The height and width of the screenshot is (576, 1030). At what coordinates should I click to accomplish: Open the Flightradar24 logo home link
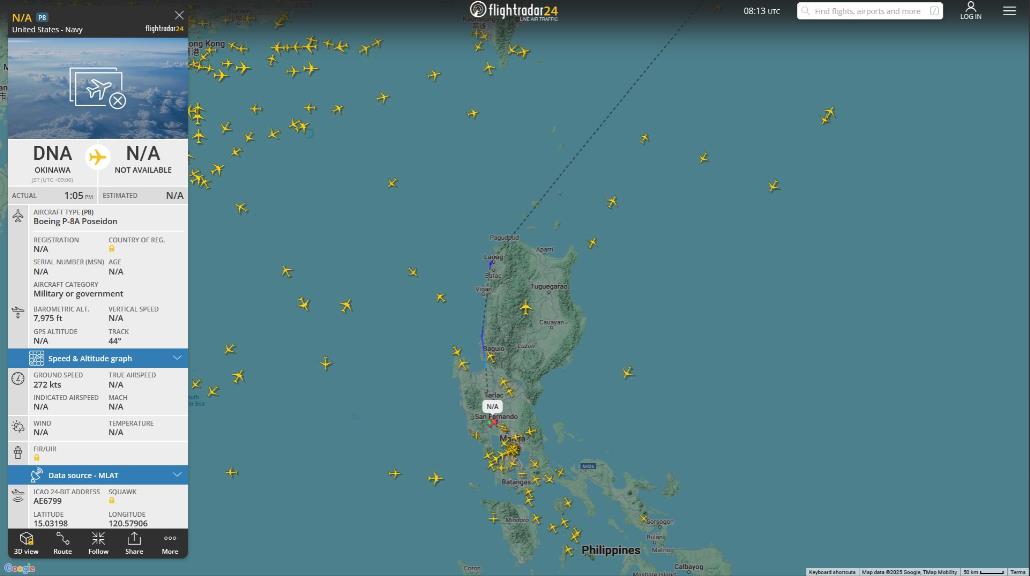tap(514, 11)
